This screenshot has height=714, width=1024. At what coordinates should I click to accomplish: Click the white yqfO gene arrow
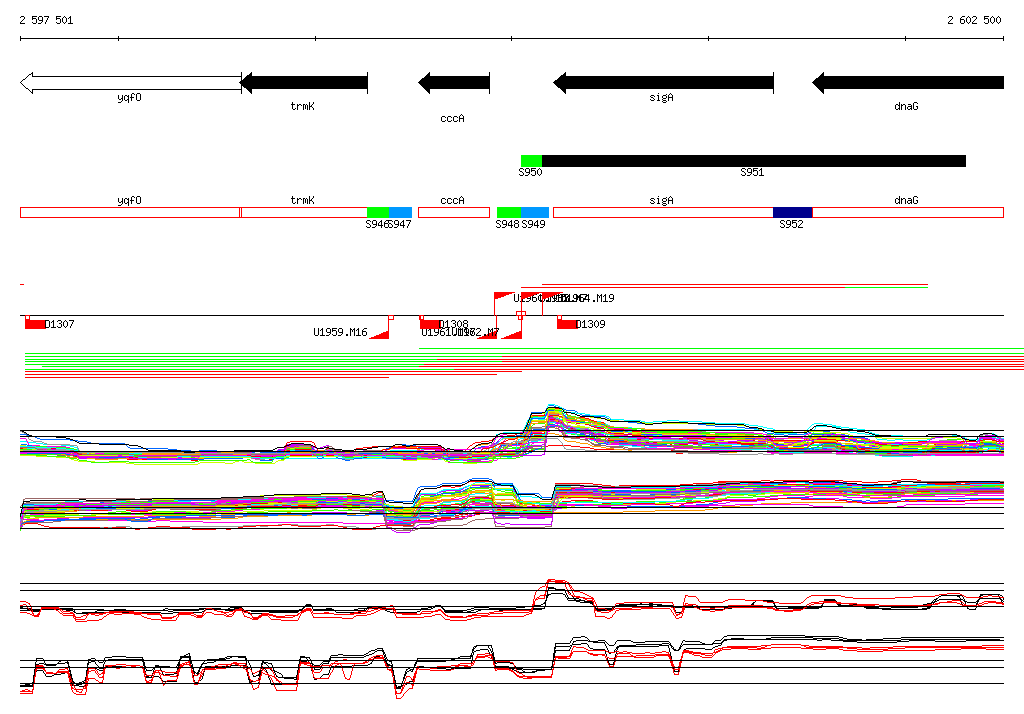[x=130, y=83]
